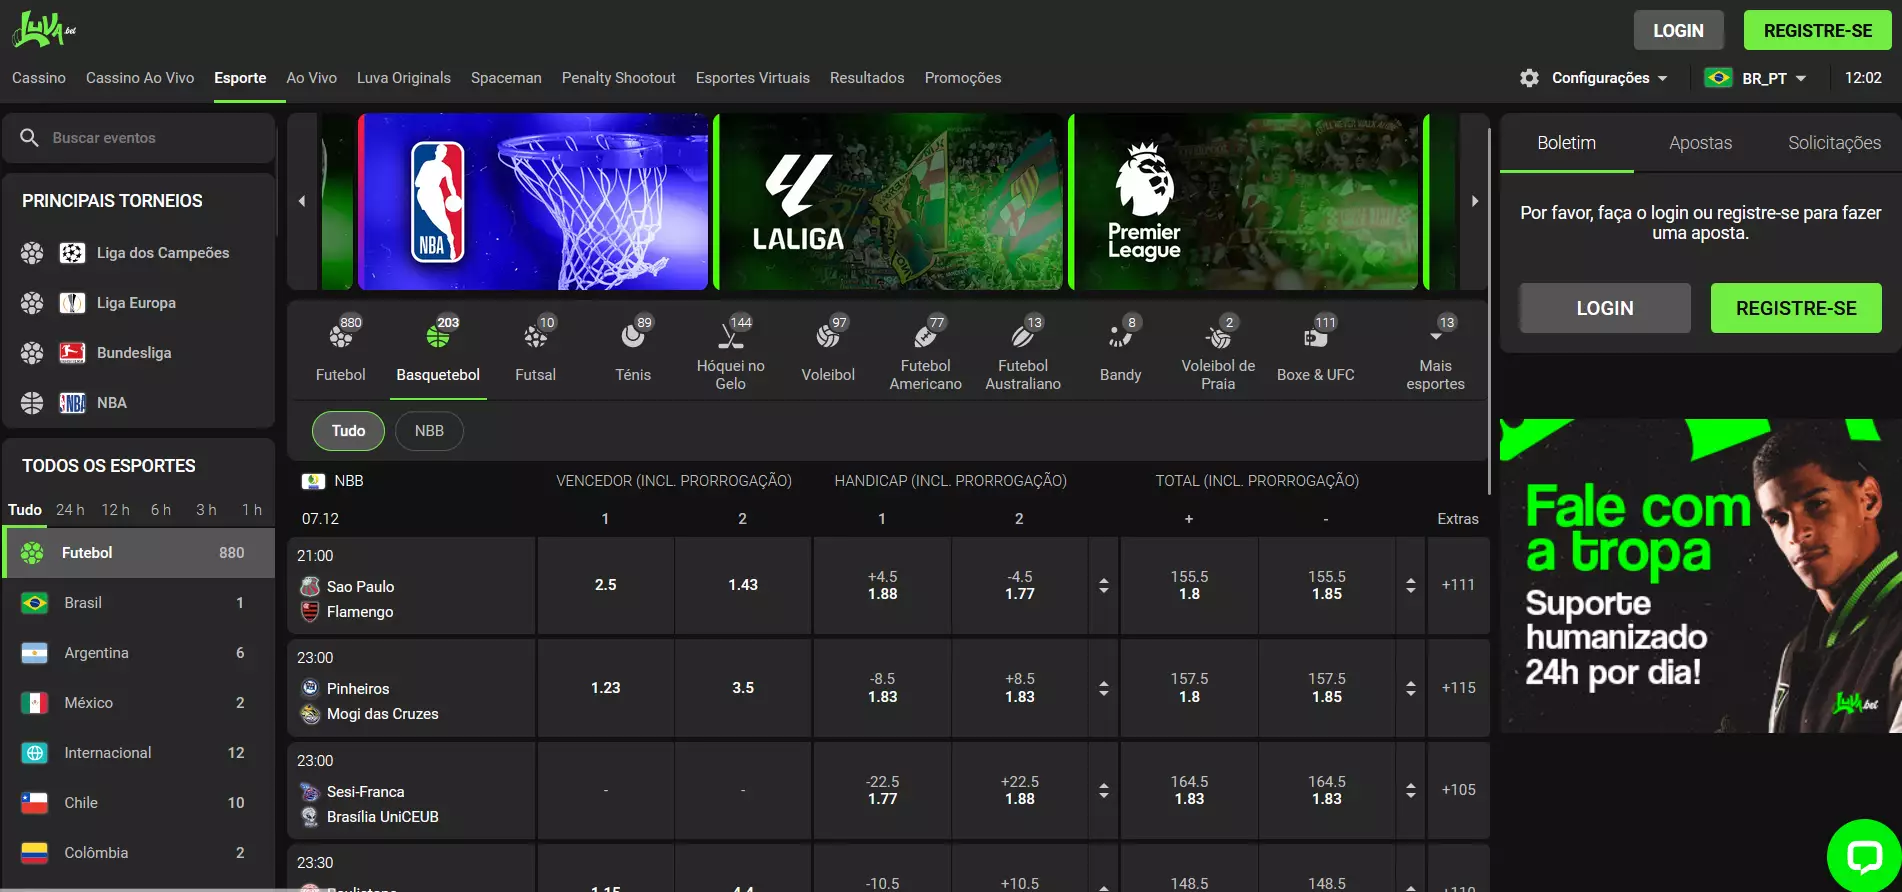The width and height of the screenshot is (1902, 892).
Task: Expand the Configurações dropdown
Action: pyautogui.click(x=1594, y=78)
